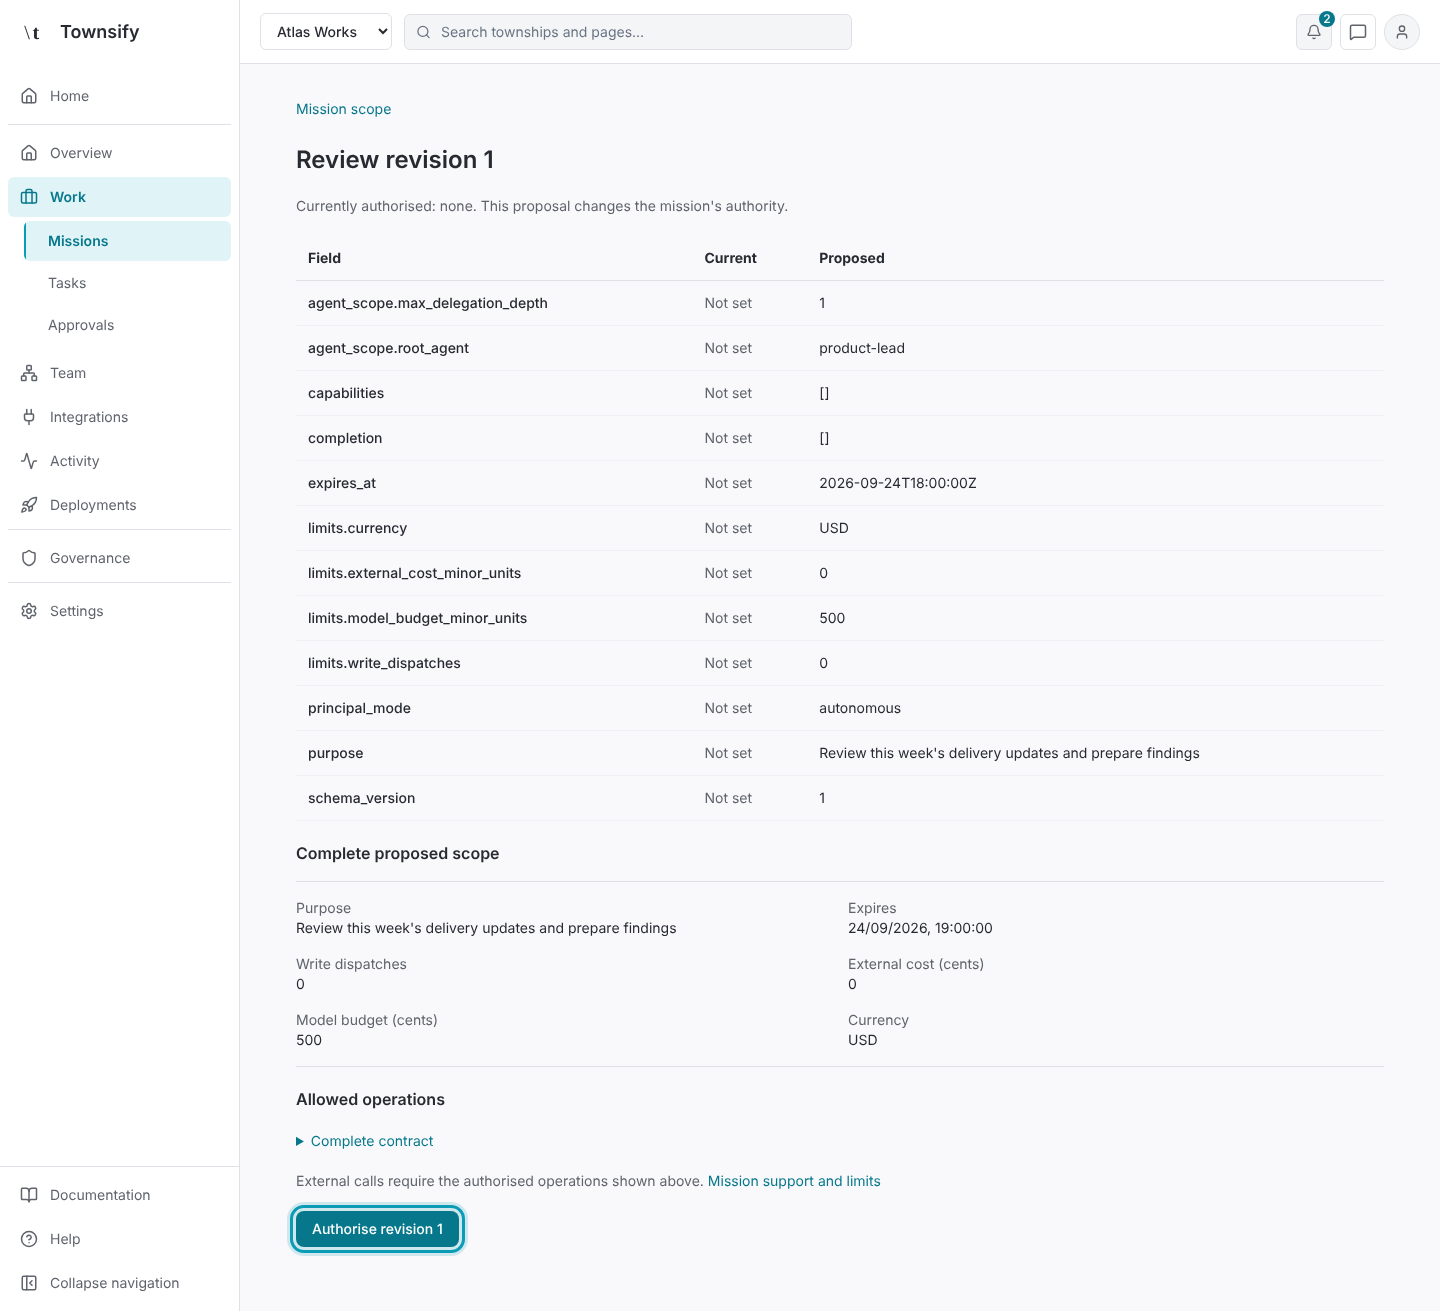Open Tasks in the sidebar
Screen dimensions: 1440x1311
coord(128,283)
